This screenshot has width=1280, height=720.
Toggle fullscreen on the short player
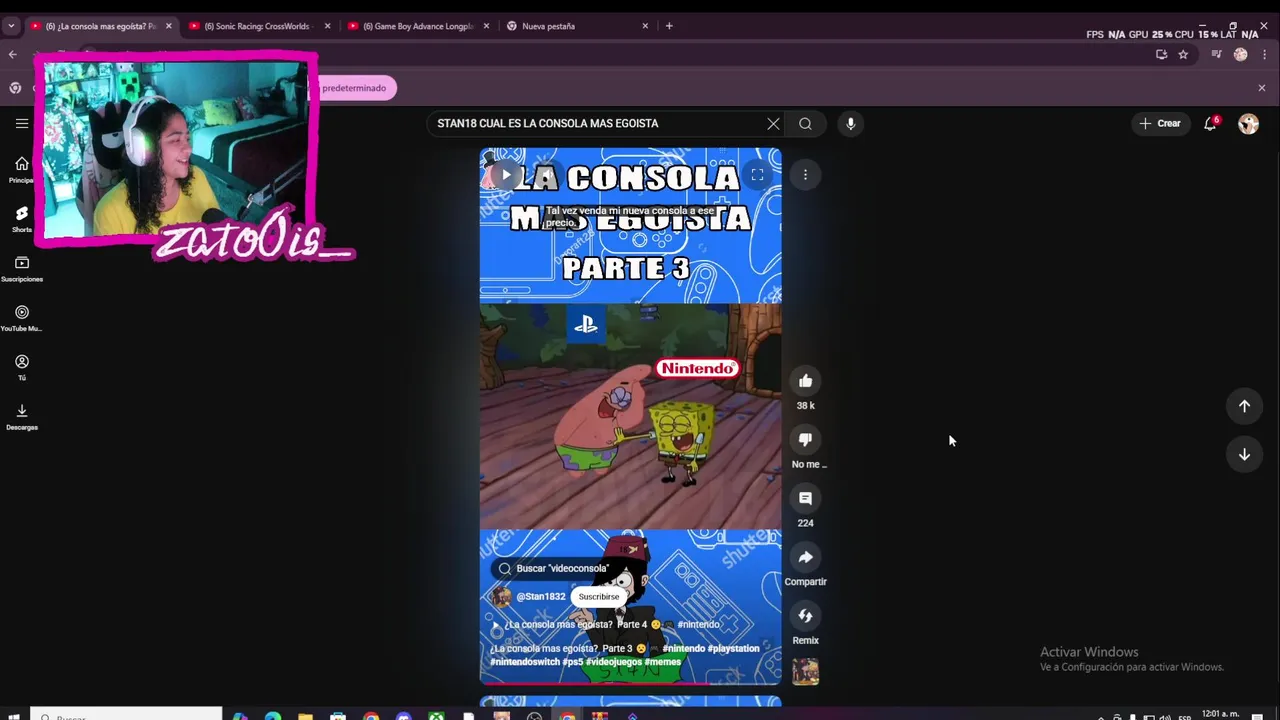[757, 175]
